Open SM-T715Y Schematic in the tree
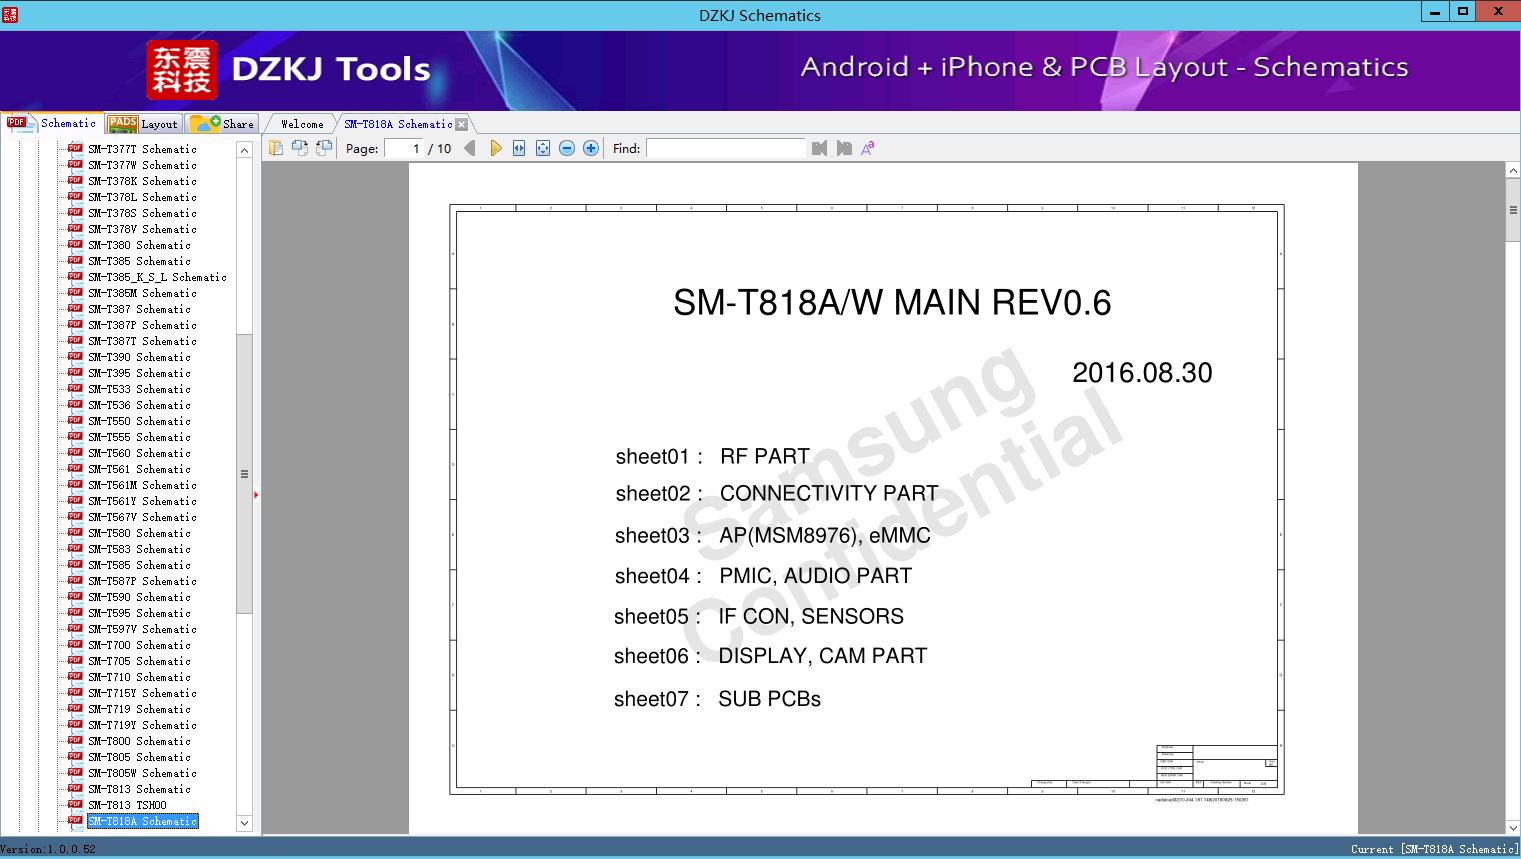Screen dimensions: 1521x859 [142, 693]
